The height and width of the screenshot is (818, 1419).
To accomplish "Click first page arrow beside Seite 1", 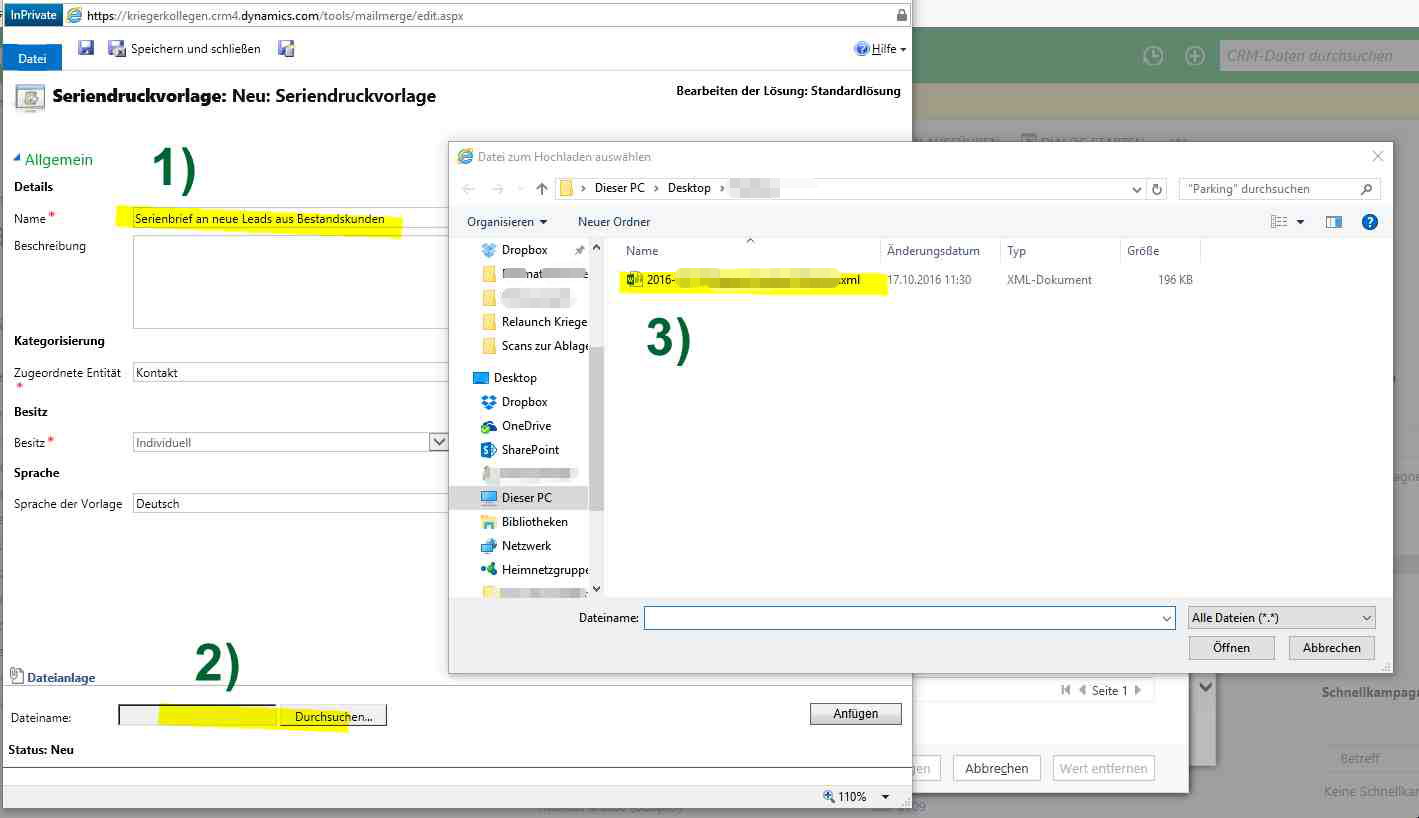I will pos(1066,691).
